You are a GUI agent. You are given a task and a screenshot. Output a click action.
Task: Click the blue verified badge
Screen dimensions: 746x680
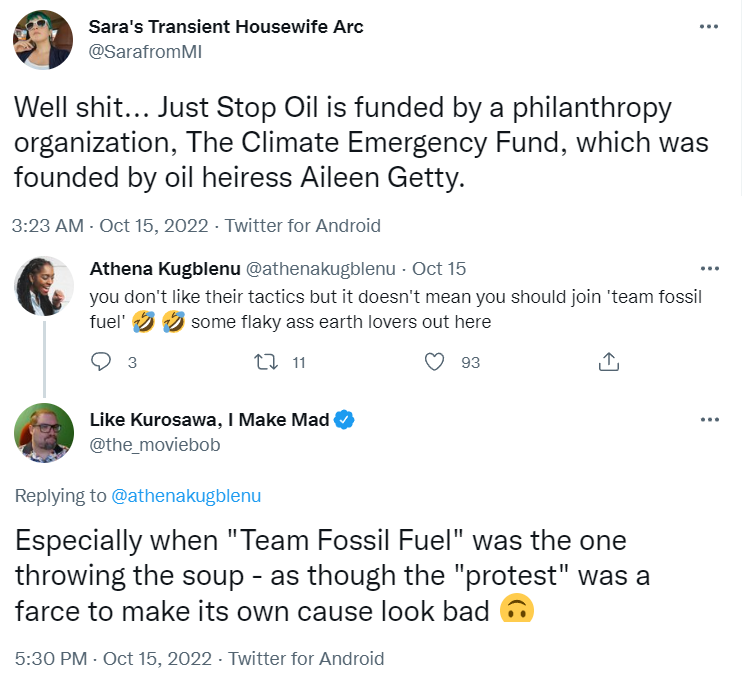click(x=344, y=420)
